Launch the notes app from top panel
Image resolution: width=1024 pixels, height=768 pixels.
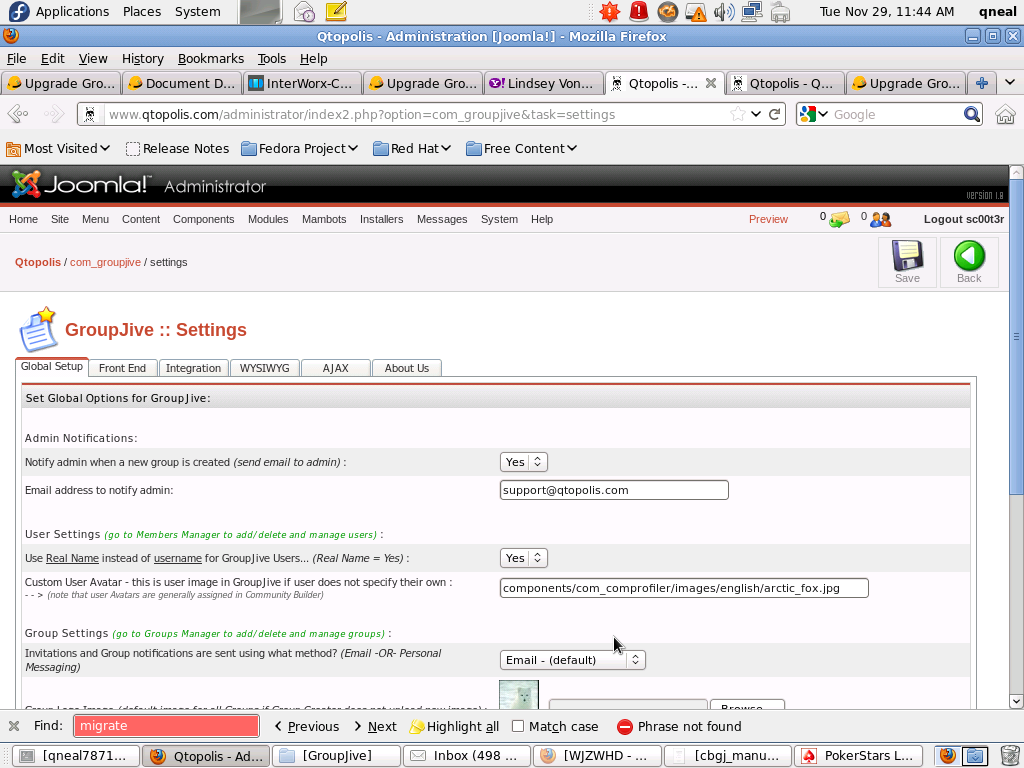point(336,11)
